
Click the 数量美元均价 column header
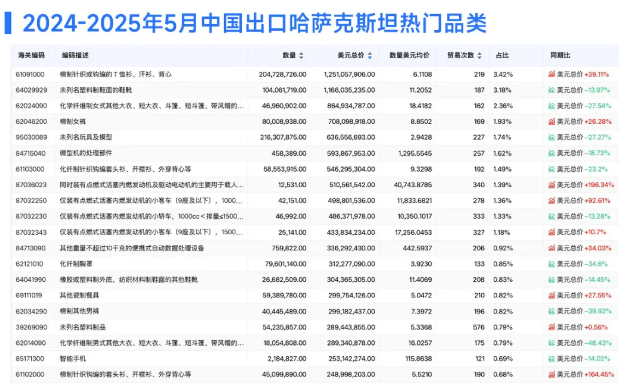coord(409,55)
